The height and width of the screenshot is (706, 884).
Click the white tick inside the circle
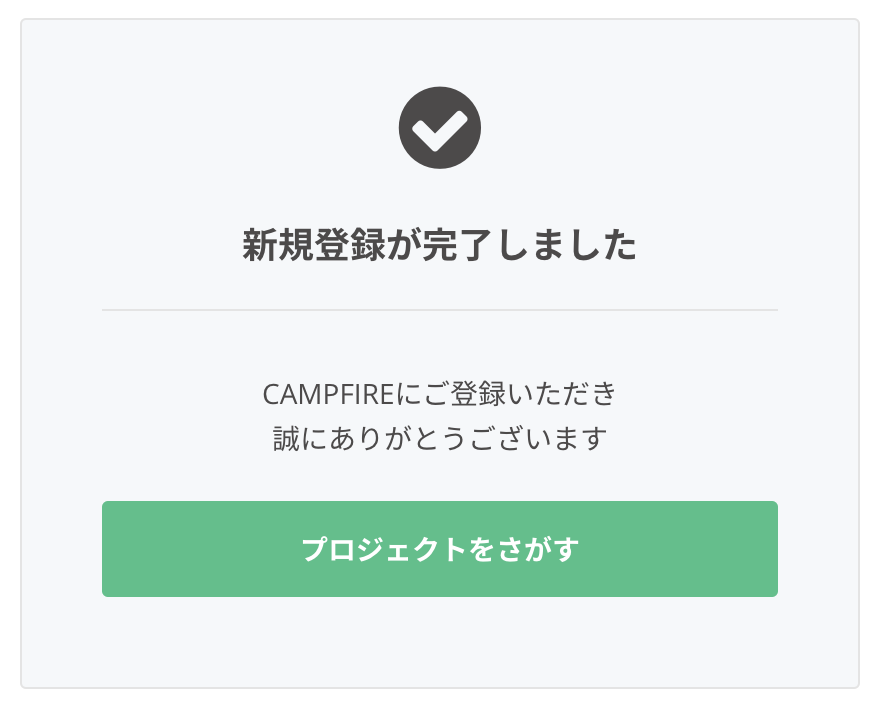pyautogui.click(x=440, y=129)
